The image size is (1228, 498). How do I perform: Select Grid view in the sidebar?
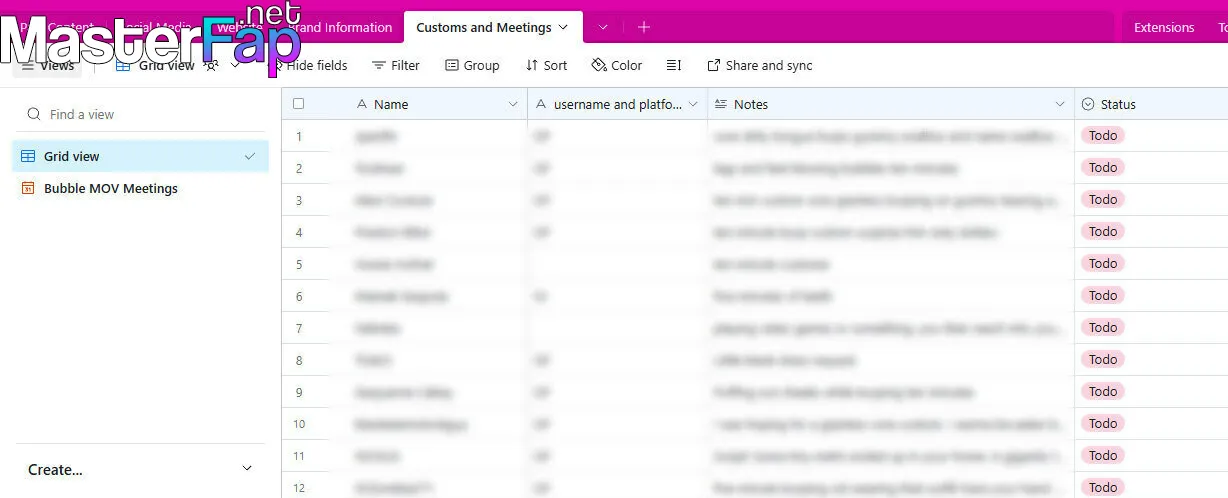click(x=139, y=156)
